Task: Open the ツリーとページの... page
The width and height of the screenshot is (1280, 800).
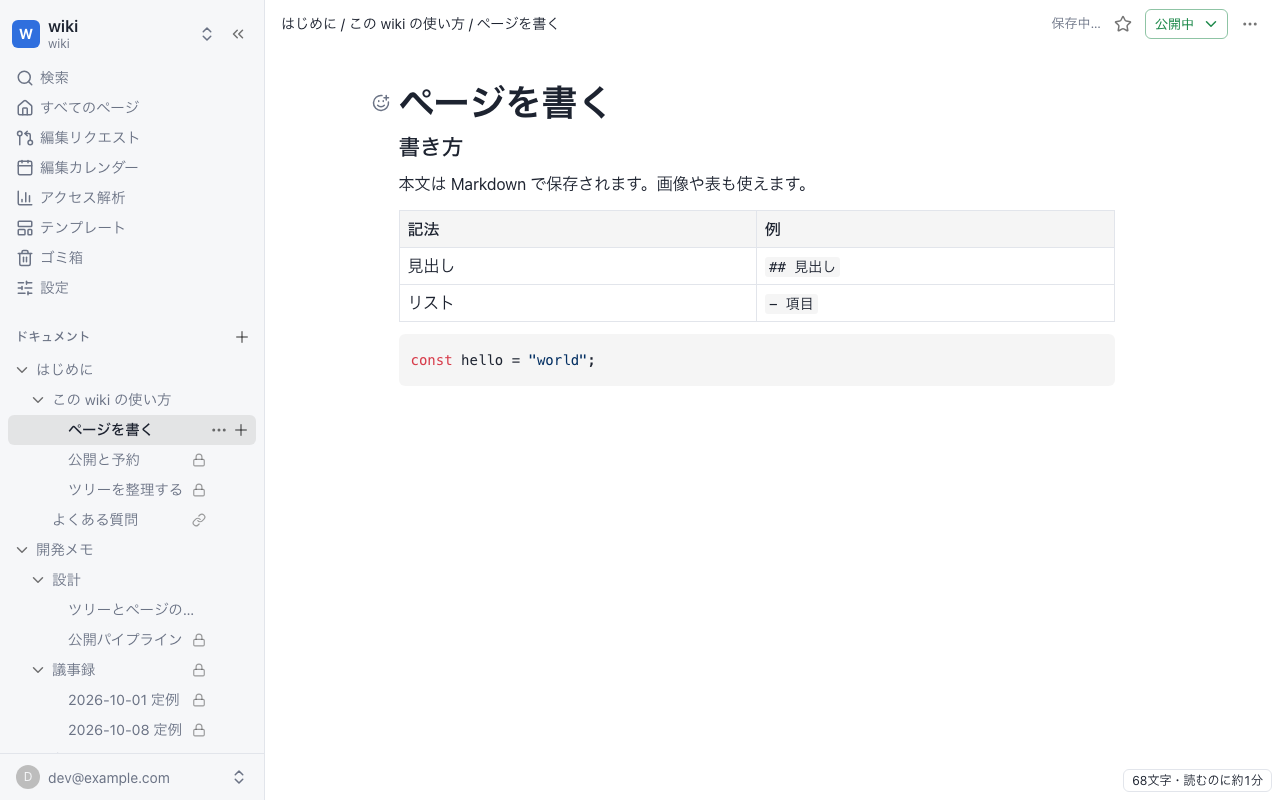Action: tap(131, 609)
